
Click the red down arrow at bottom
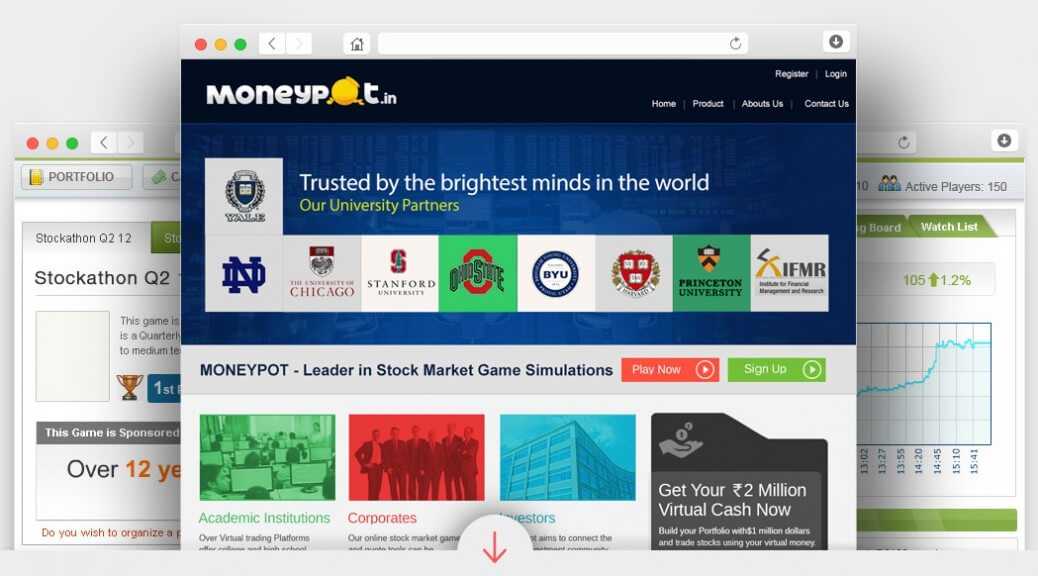(x=495, y=546)
